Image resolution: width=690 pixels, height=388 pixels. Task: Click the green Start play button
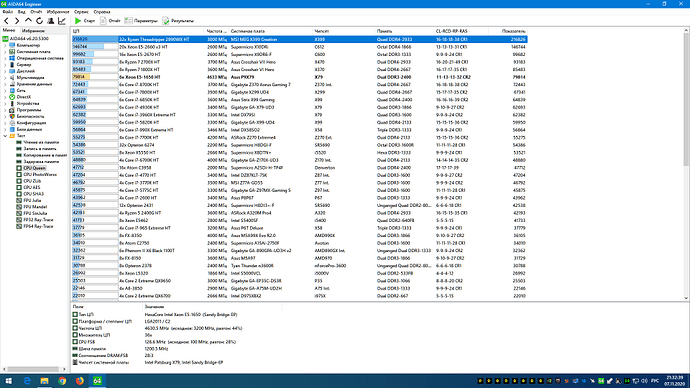coord(84,21)
